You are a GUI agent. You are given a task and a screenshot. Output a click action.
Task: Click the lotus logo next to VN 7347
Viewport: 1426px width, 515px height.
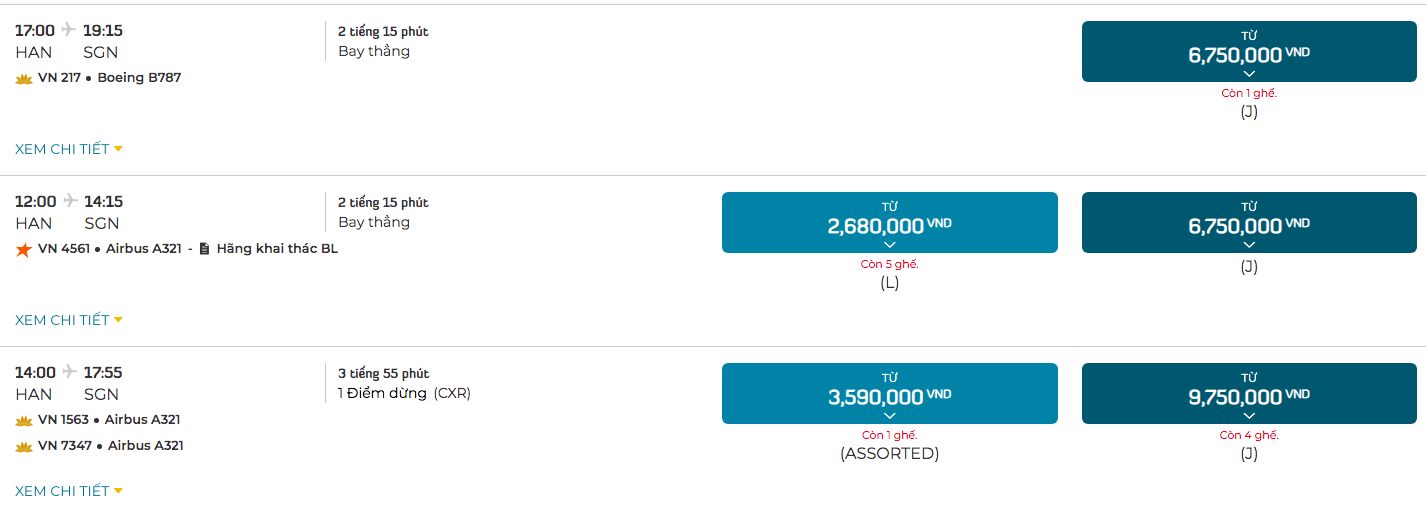pyautogui.click(x=24, y=446)
